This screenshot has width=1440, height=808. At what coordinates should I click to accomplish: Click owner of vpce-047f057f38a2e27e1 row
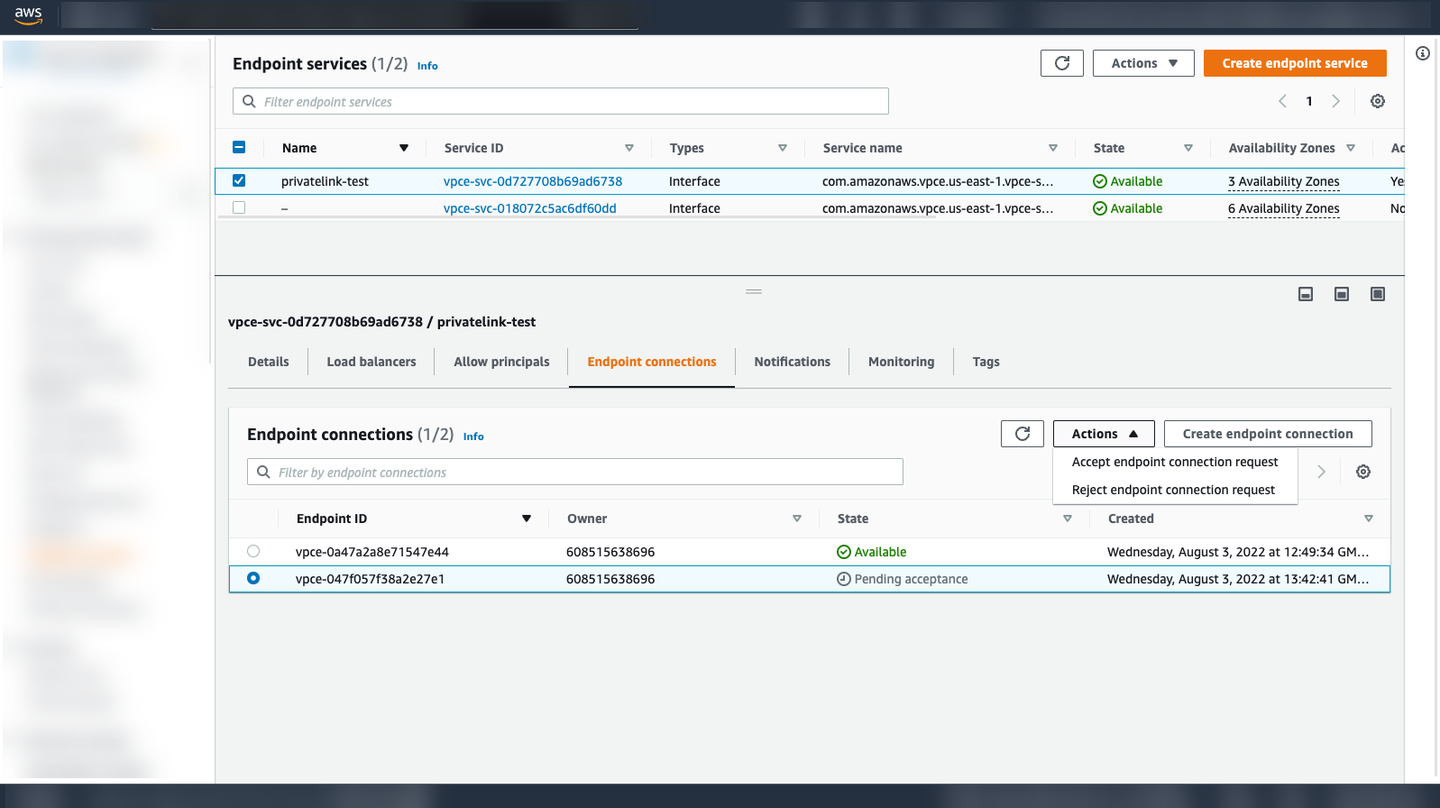(x=610, y=579)
